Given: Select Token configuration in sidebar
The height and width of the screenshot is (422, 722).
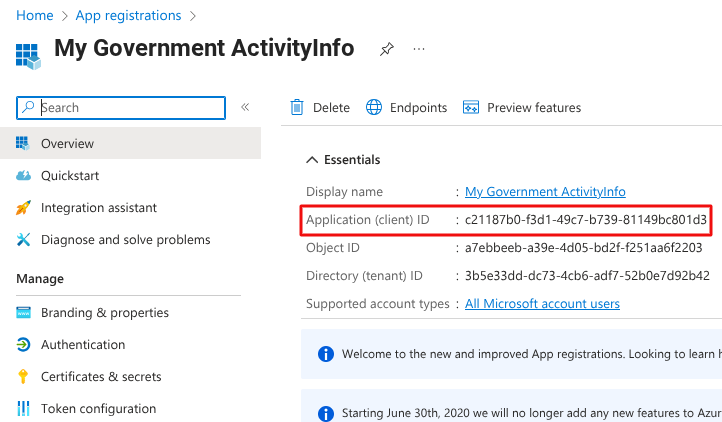Looking at the screenshot, I should pos(98,409).
